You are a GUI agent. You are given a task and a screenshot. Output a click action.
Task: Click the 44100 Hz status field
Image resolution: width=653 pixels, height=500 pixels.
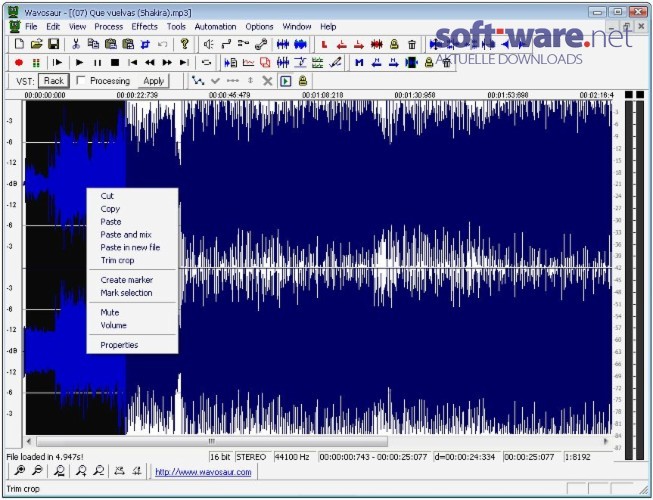tap(292, 457)
